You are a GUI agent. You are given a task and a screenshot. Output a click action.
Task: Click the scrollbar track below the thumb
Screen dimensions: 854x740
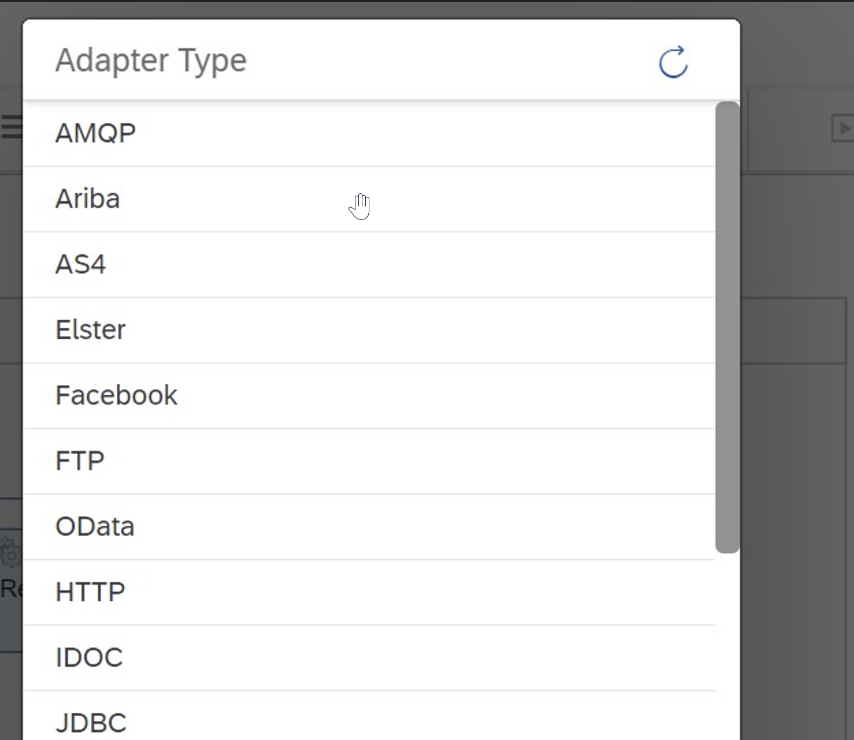[727, 646]
